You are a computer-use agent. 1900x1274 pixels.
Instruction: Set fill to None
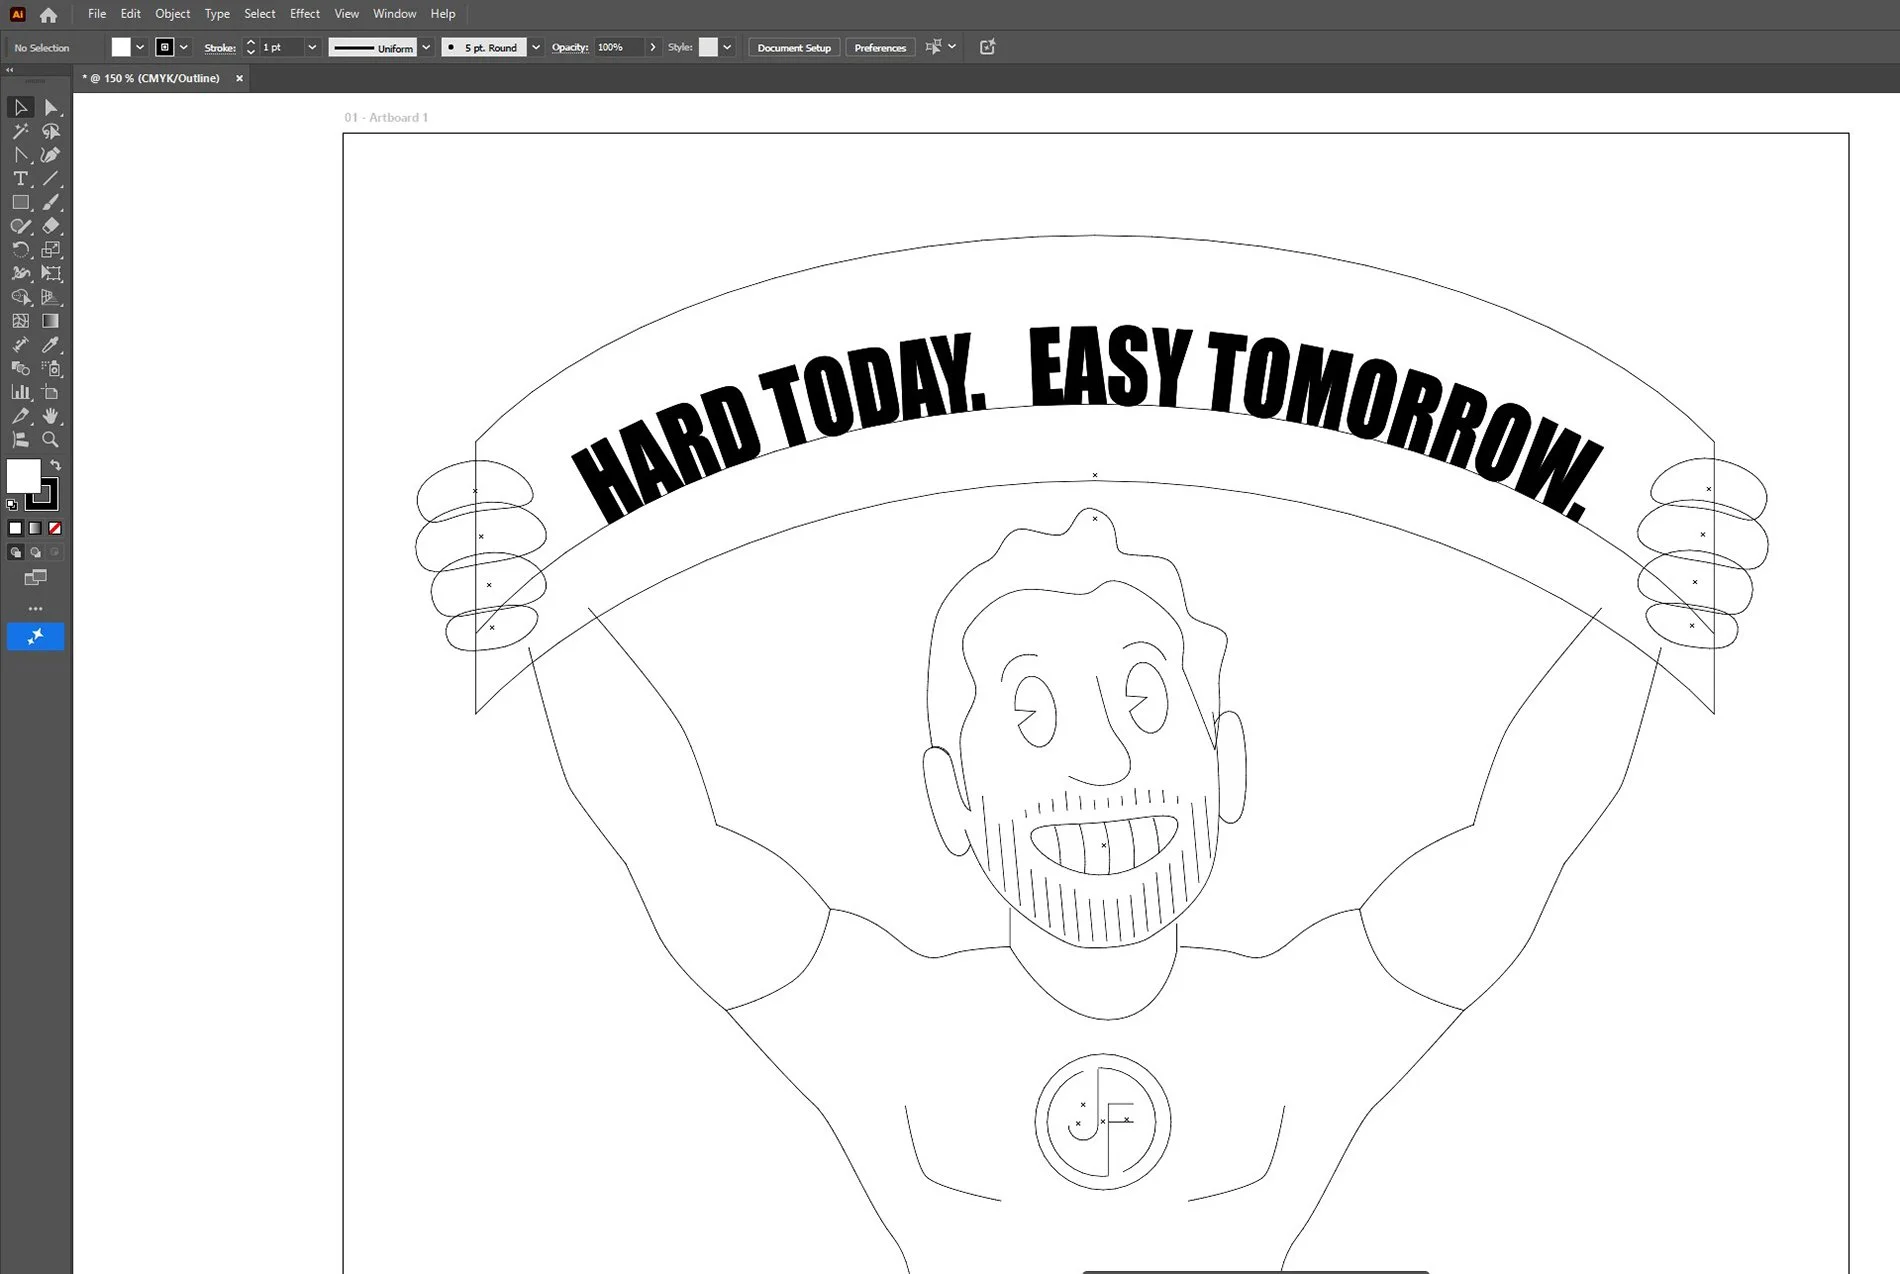[x=54, y=528]
